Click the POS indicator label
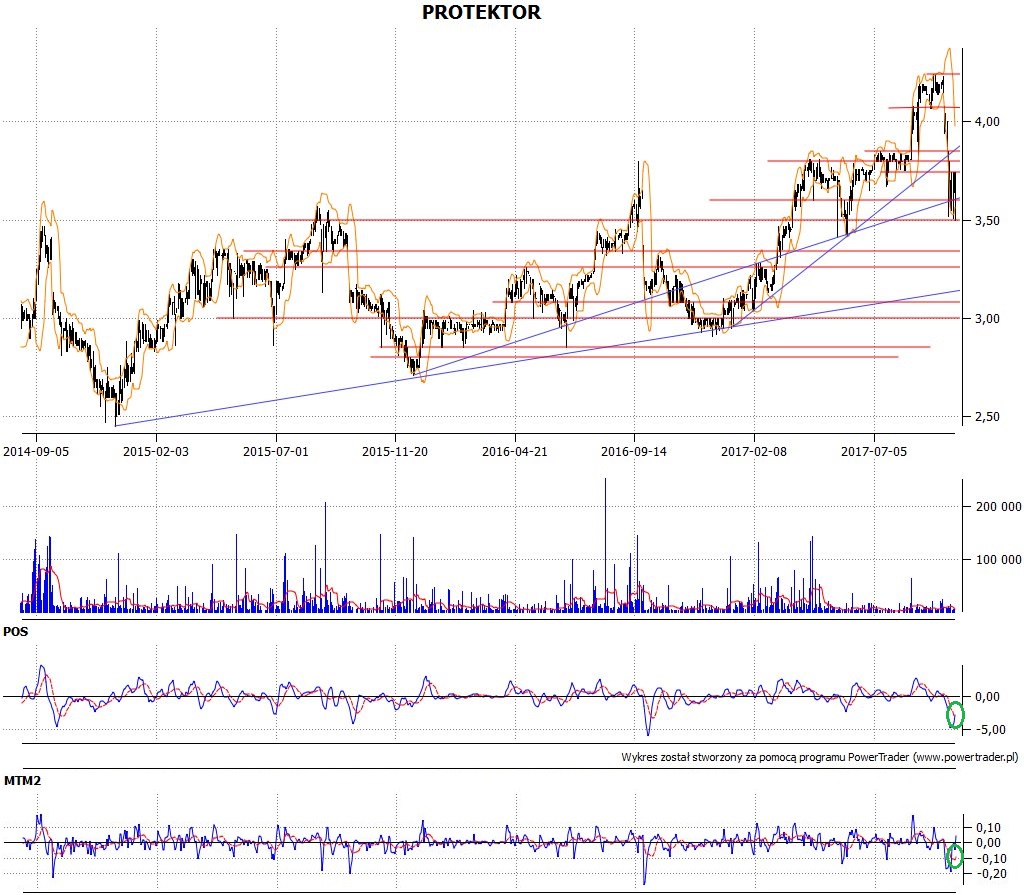 click(16, 632)
